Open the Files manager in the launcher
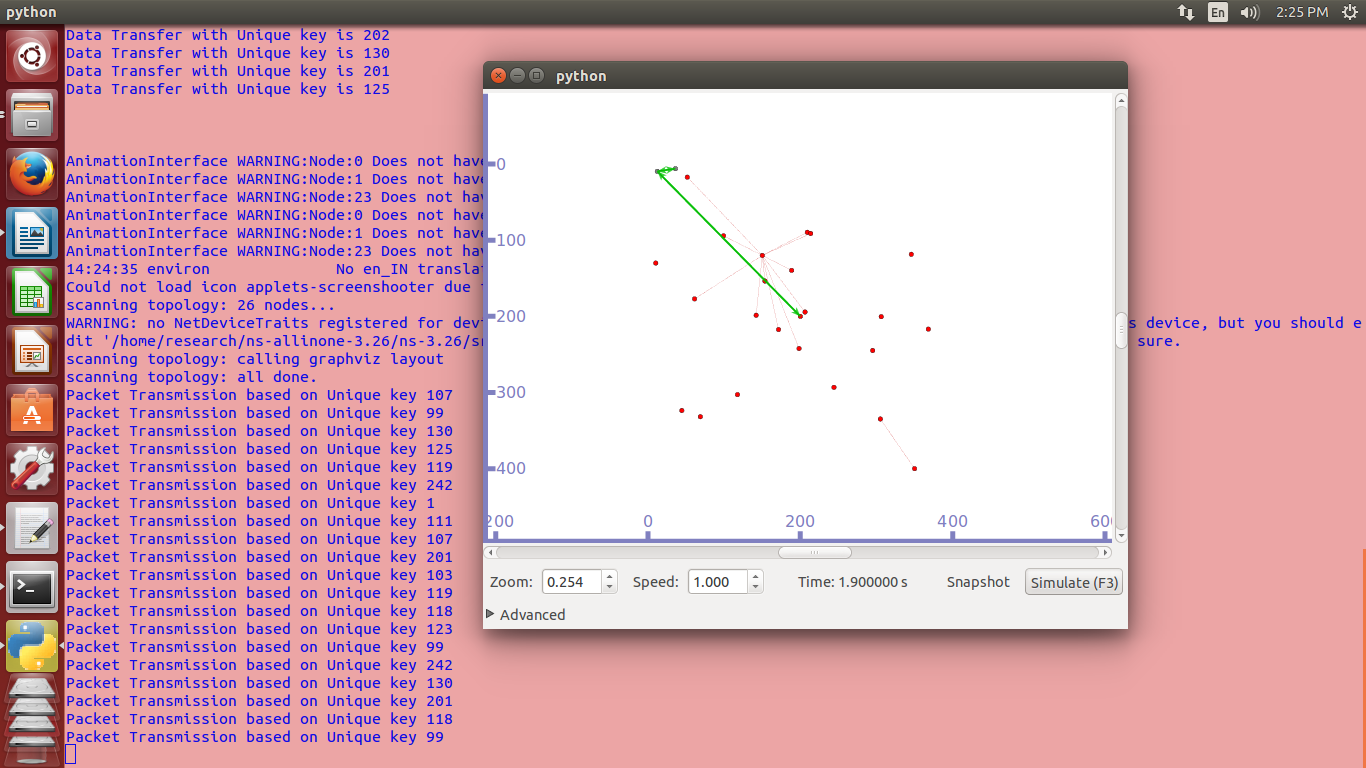1366x768 pixels. point(32,115)
